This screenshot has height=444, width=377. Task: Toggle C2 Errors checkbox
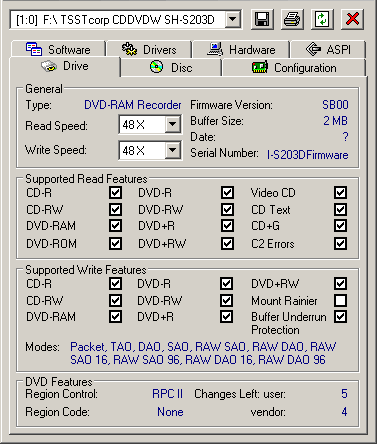340,243
